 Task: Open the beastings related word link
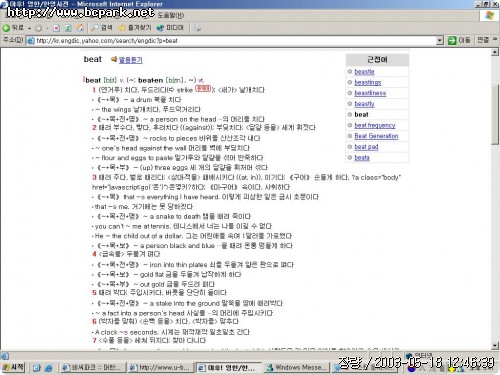click(x=368, y=82)
